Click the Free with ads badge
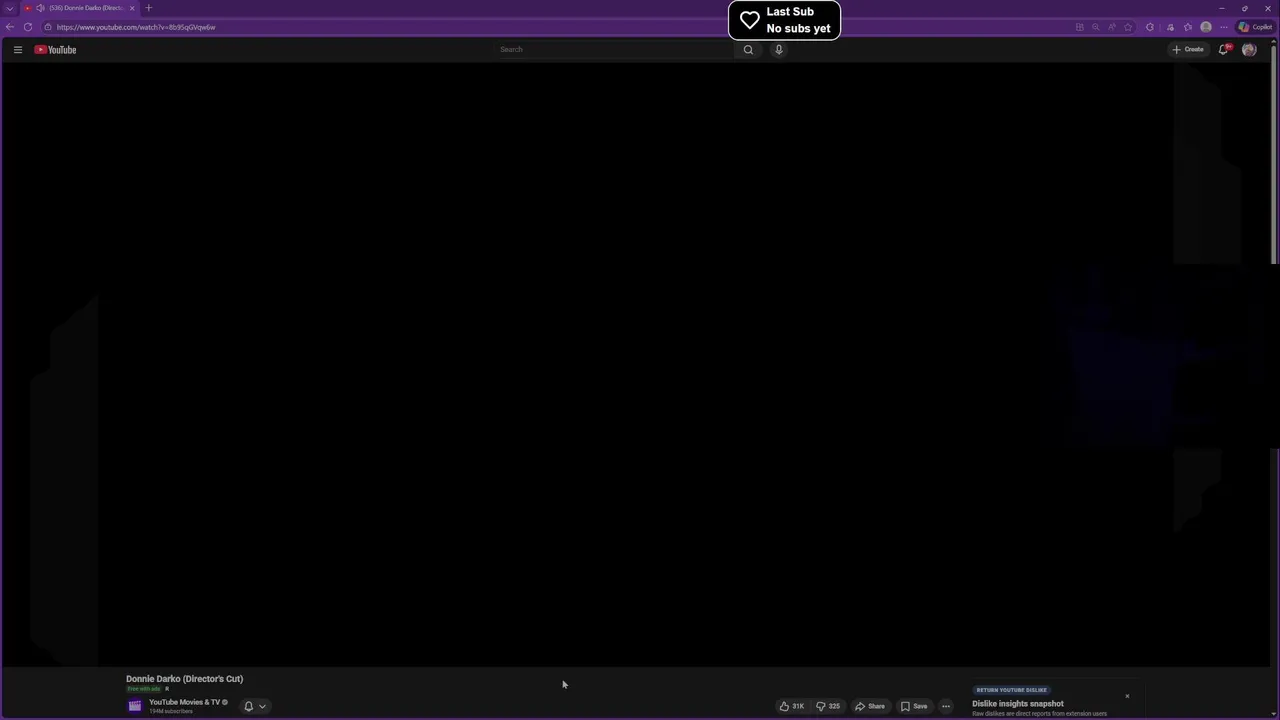The width and height of the screenshot is (1280, 720). click(x=144, y=689)
